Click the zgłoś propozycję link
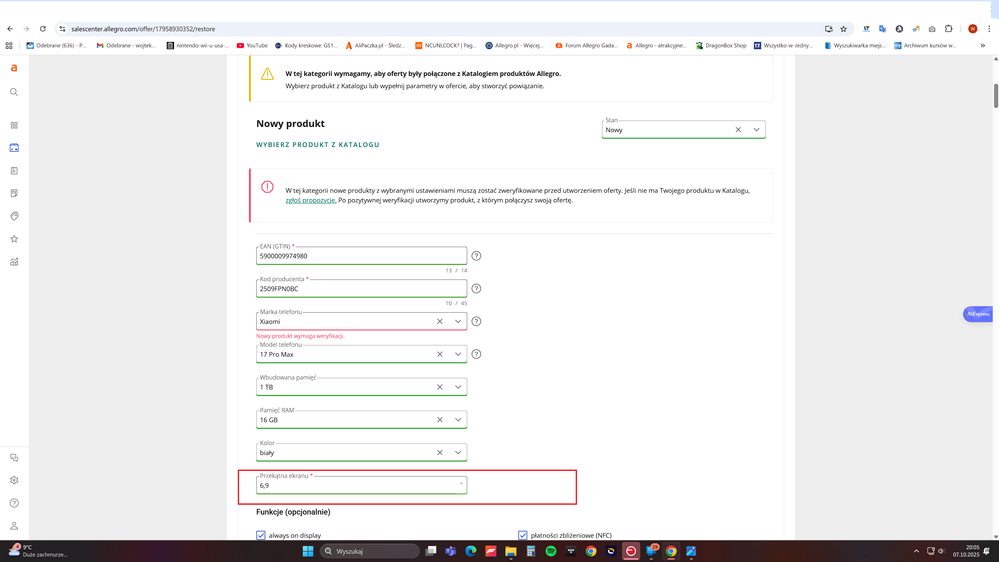 coord(310,200)
